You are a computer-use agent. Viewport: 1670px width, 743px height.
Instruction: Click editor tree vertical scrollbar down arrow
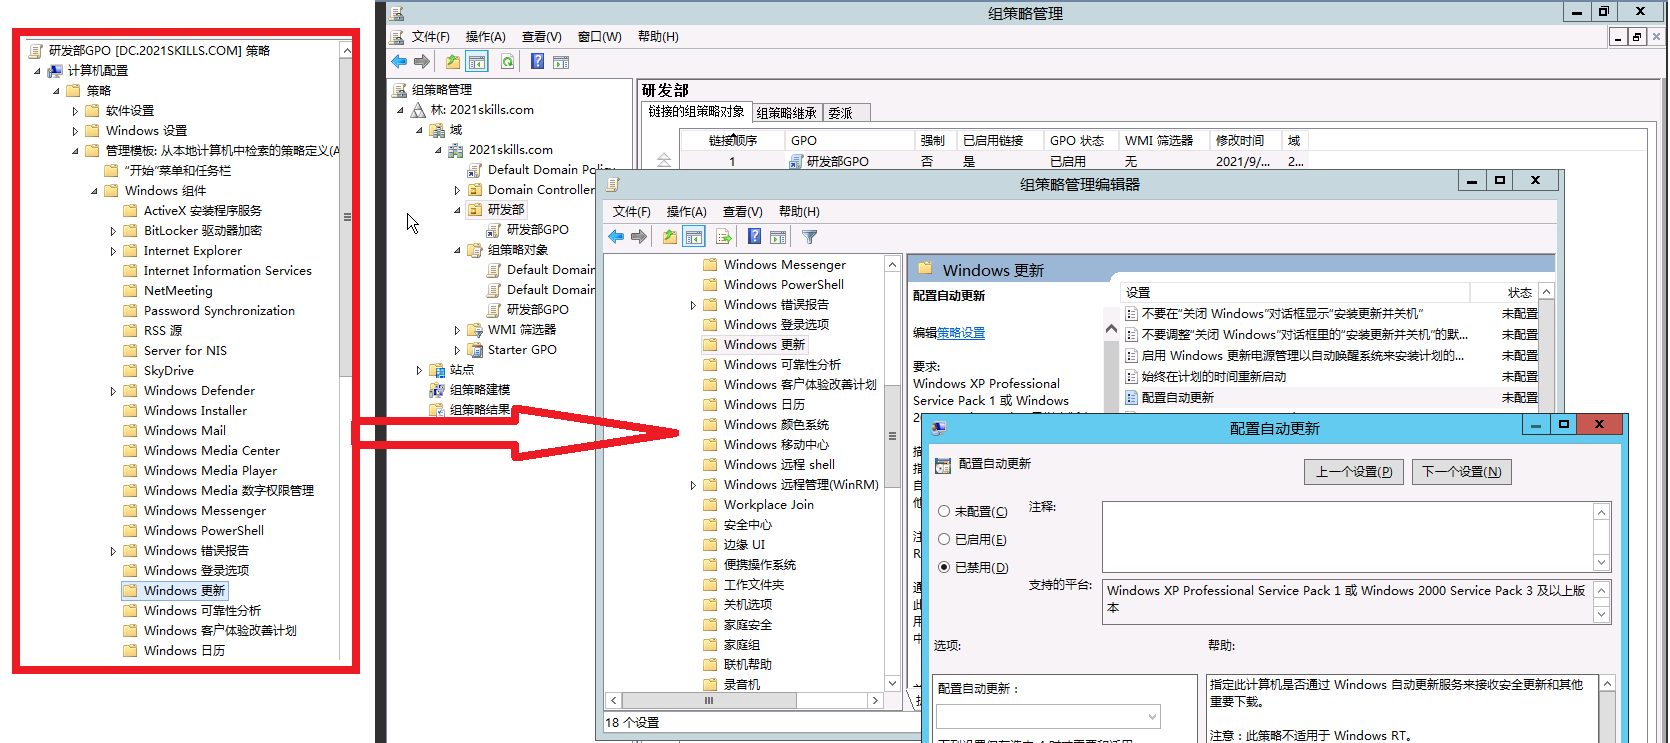pos(893,683)
